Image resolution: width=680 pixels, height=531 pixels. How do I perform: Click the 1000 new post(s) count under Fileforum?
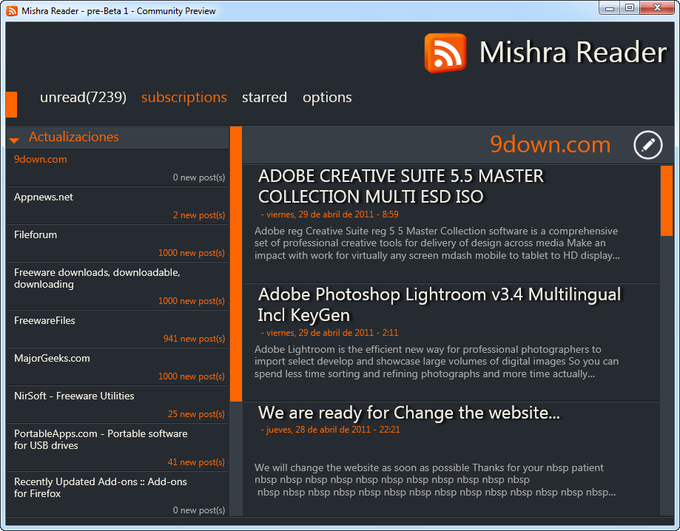pos(192,252)
